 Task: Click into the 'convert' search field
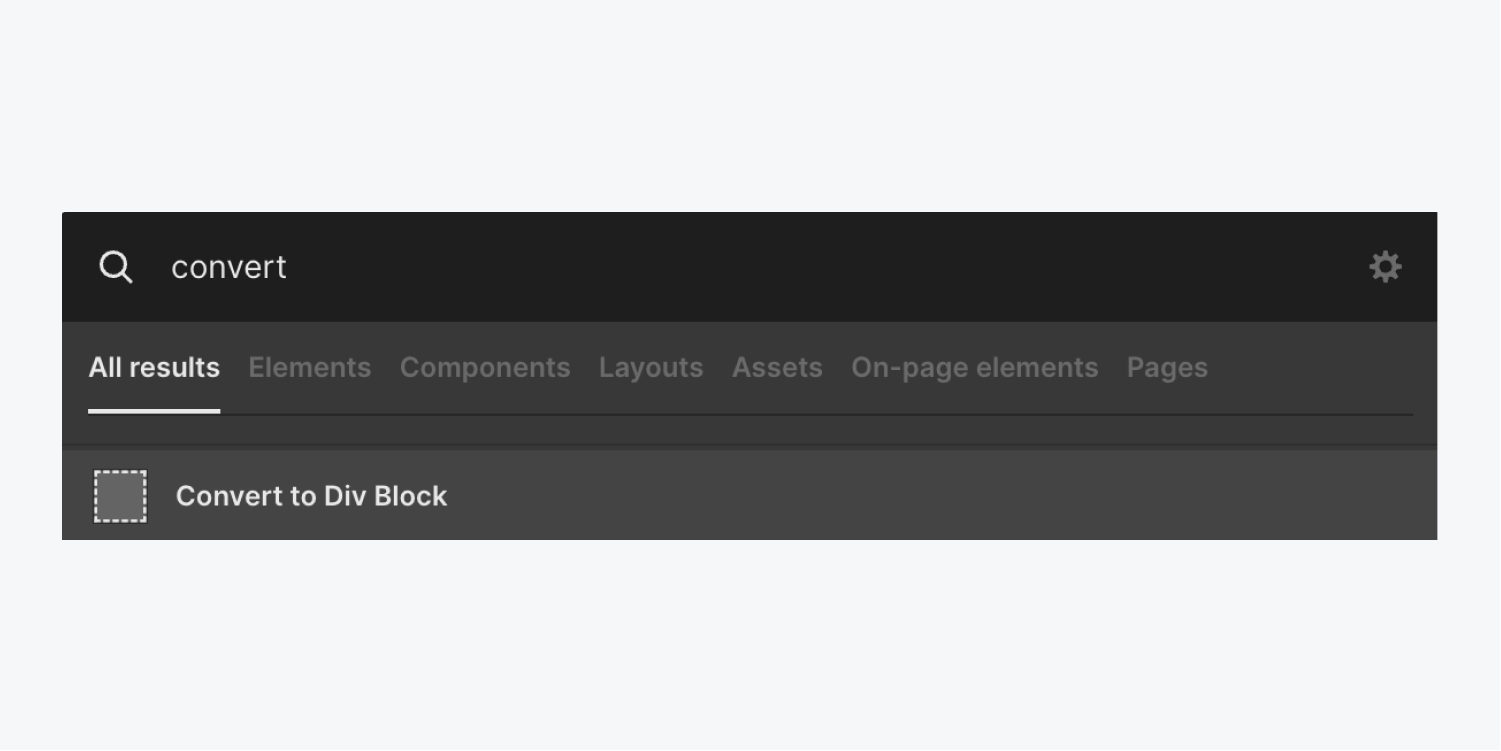point(229,267)
